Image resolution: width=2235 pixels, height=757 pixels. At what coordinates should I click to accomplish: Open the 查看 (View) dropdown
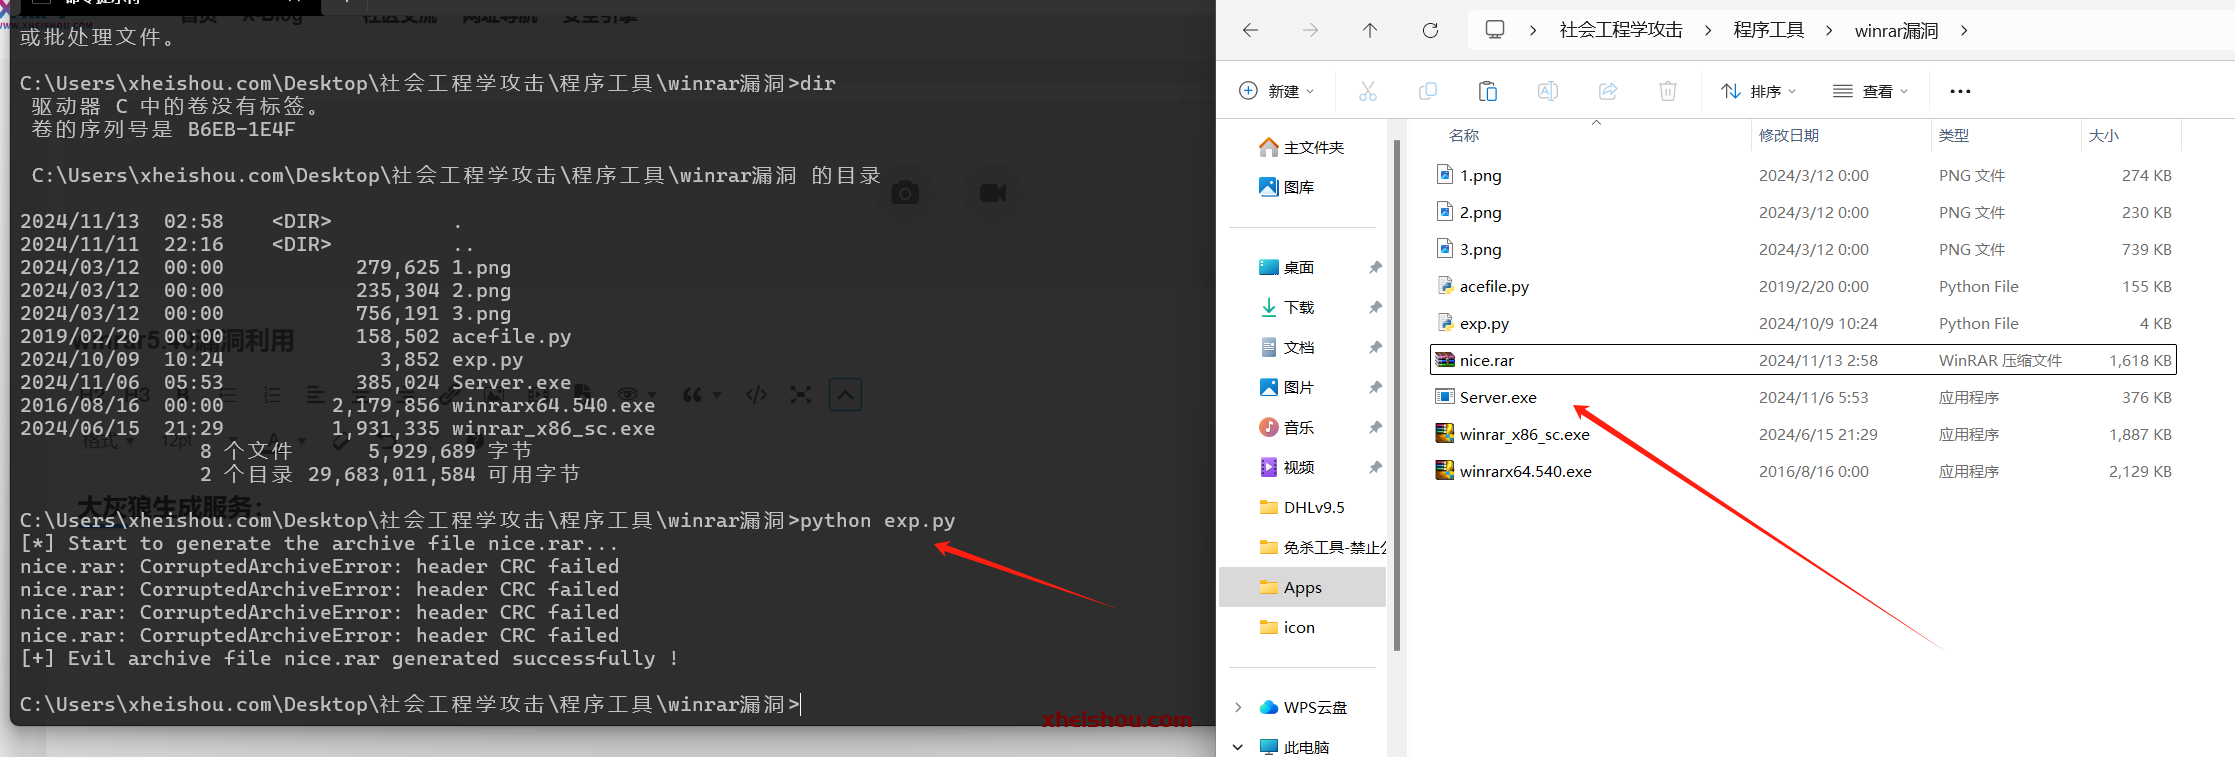1871,91
